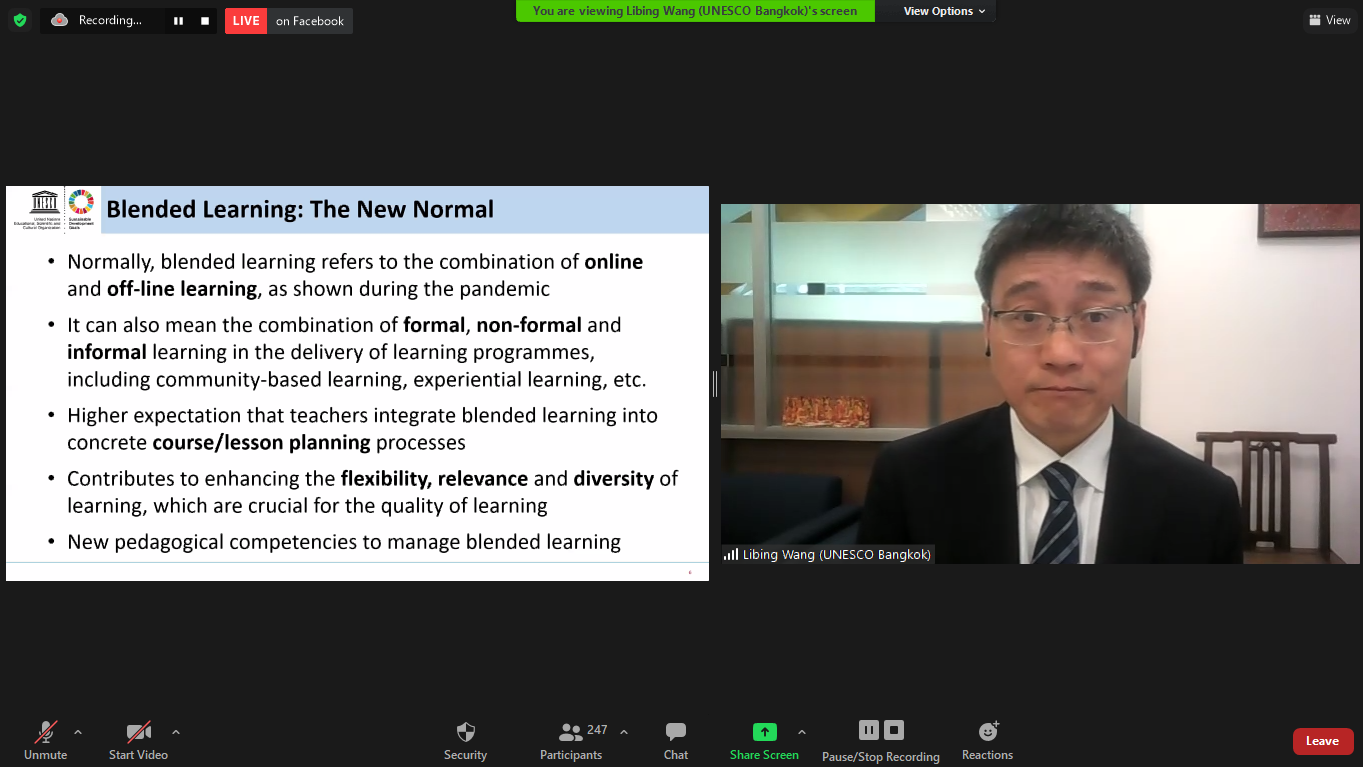Image resolution: width=1363 pixels, height=767 pixels.
Task: Unmute the microphone
Action: (x=46, y=740)
